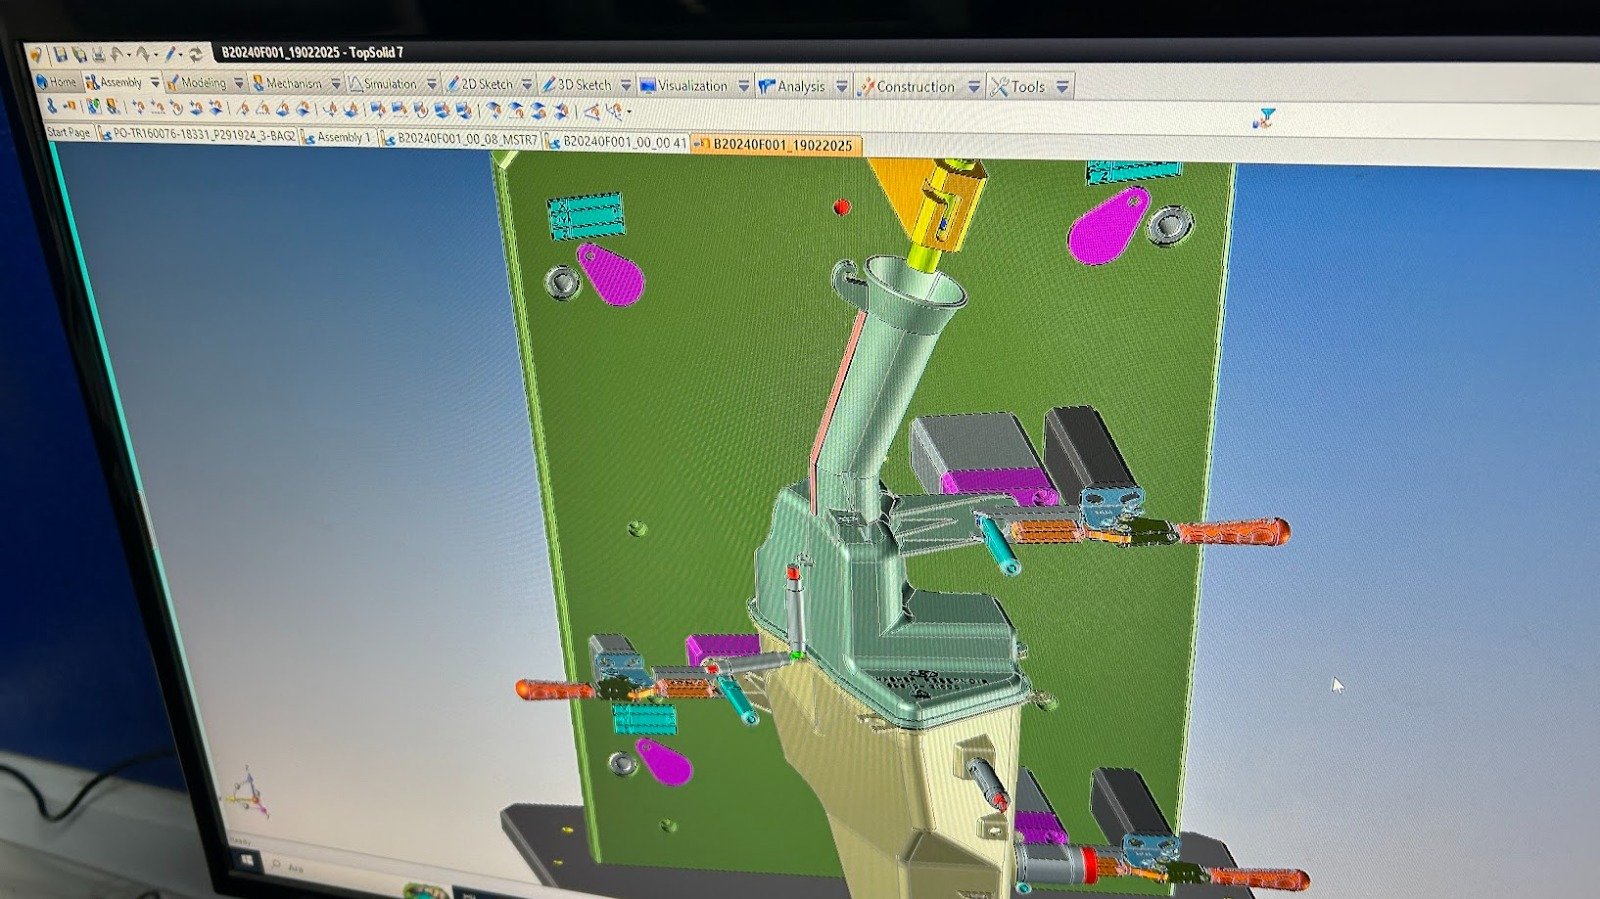1600x899 pixels.
Task: Expand the Visualization tab dropdown arrow
Action: click(x=743, y=87)
